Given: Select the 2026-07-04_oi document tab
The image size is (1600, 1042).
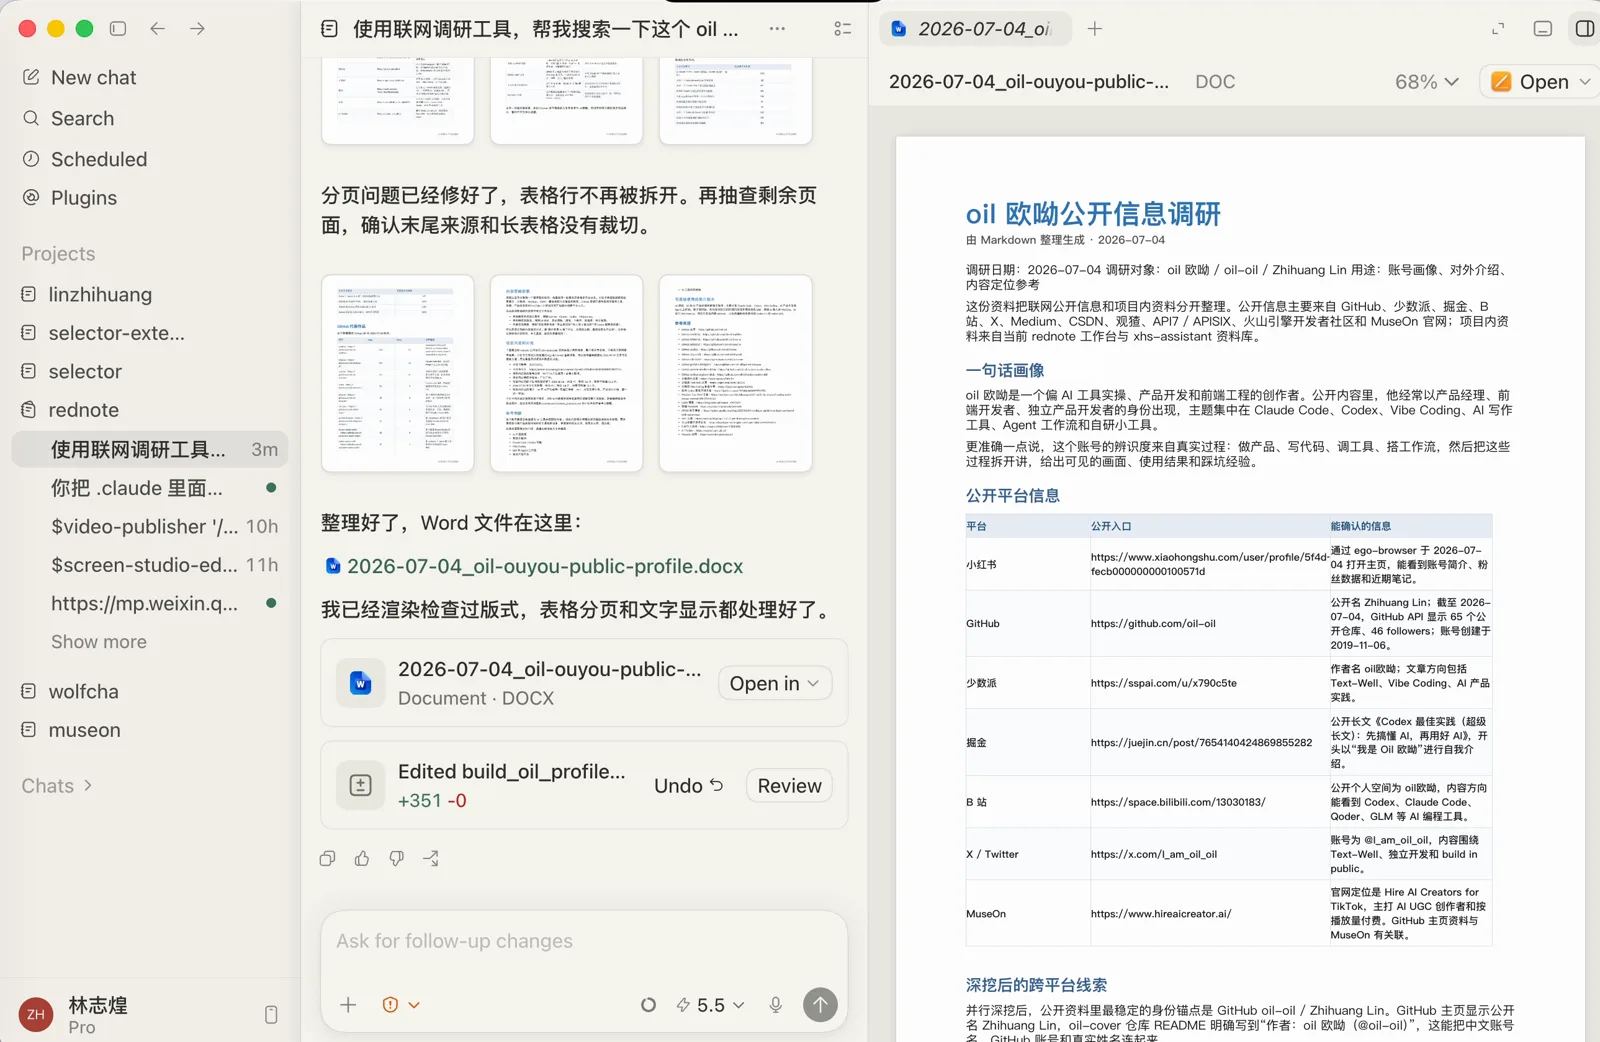Looking at the screenshot, I should (975, 29).
